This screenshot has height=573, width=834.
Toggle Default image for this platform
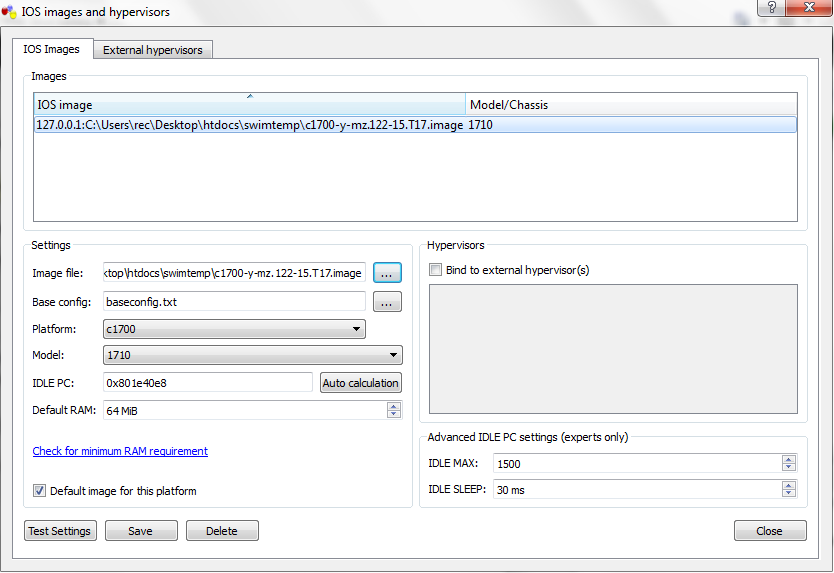click(x=39, y=491)
